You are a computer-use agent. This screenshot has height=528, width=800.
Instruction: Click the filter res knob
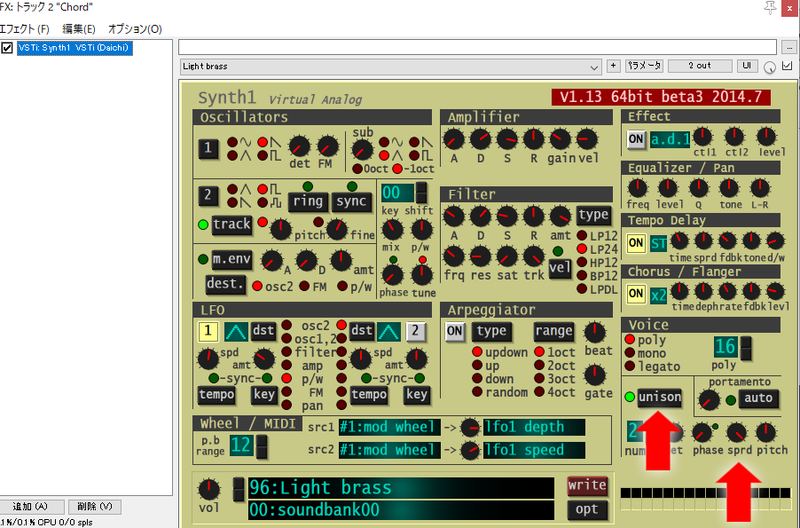480,256
